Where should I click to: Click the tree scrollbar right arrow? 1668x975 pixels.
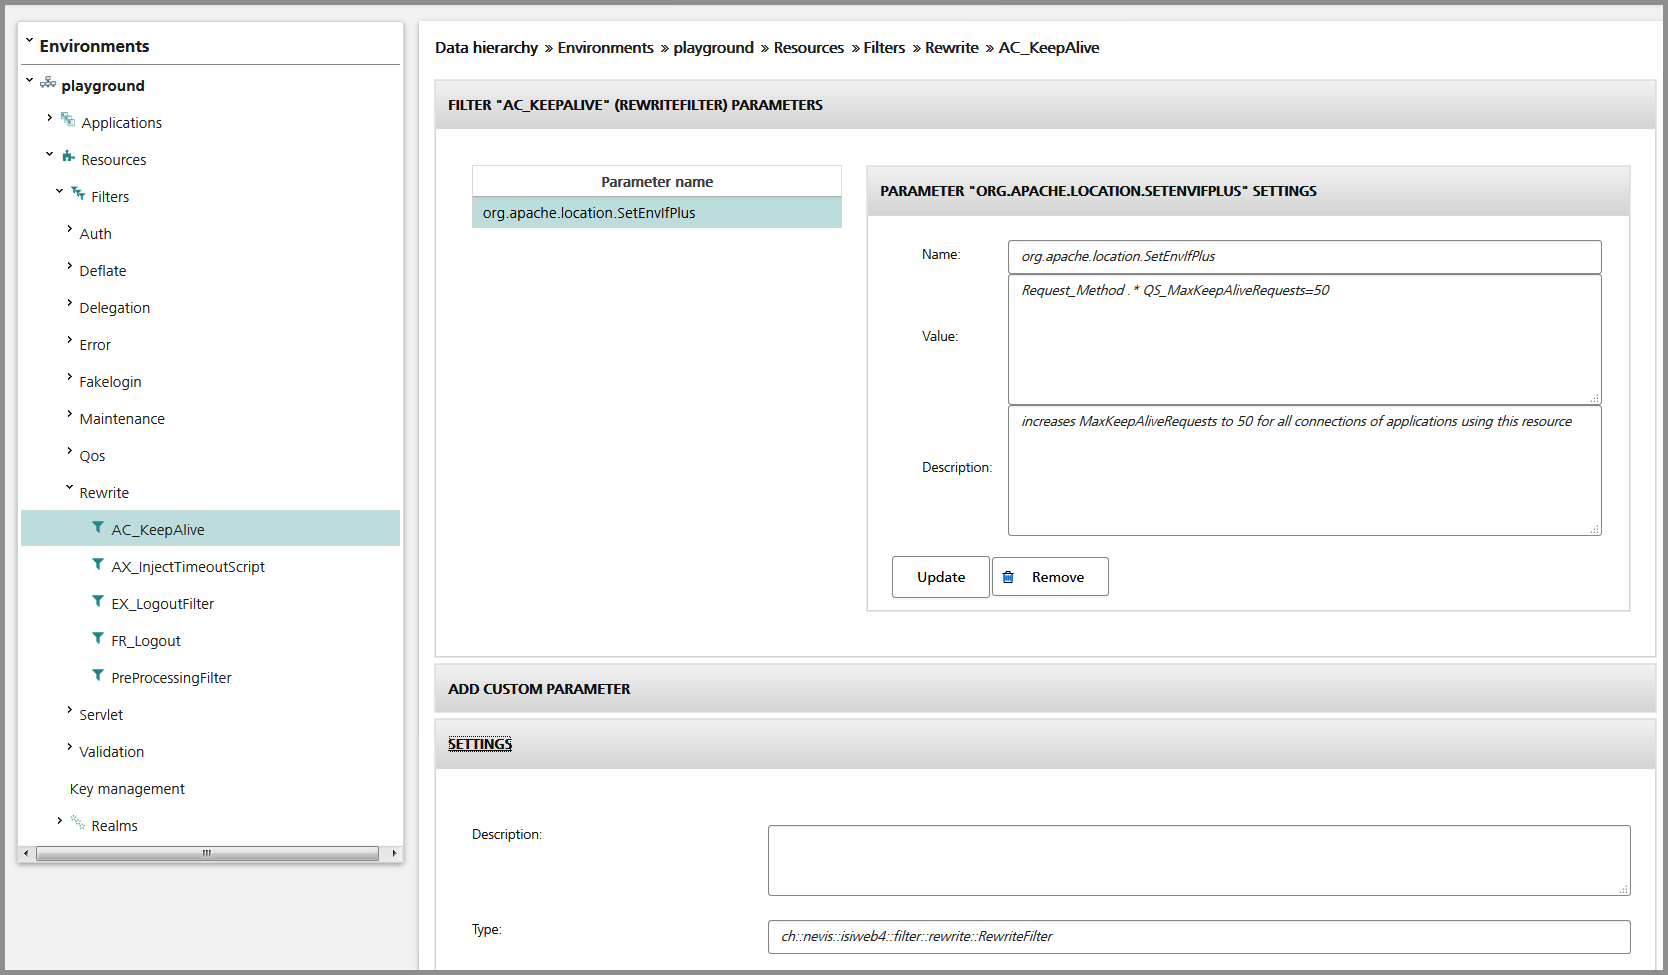[x=394, y=854]
